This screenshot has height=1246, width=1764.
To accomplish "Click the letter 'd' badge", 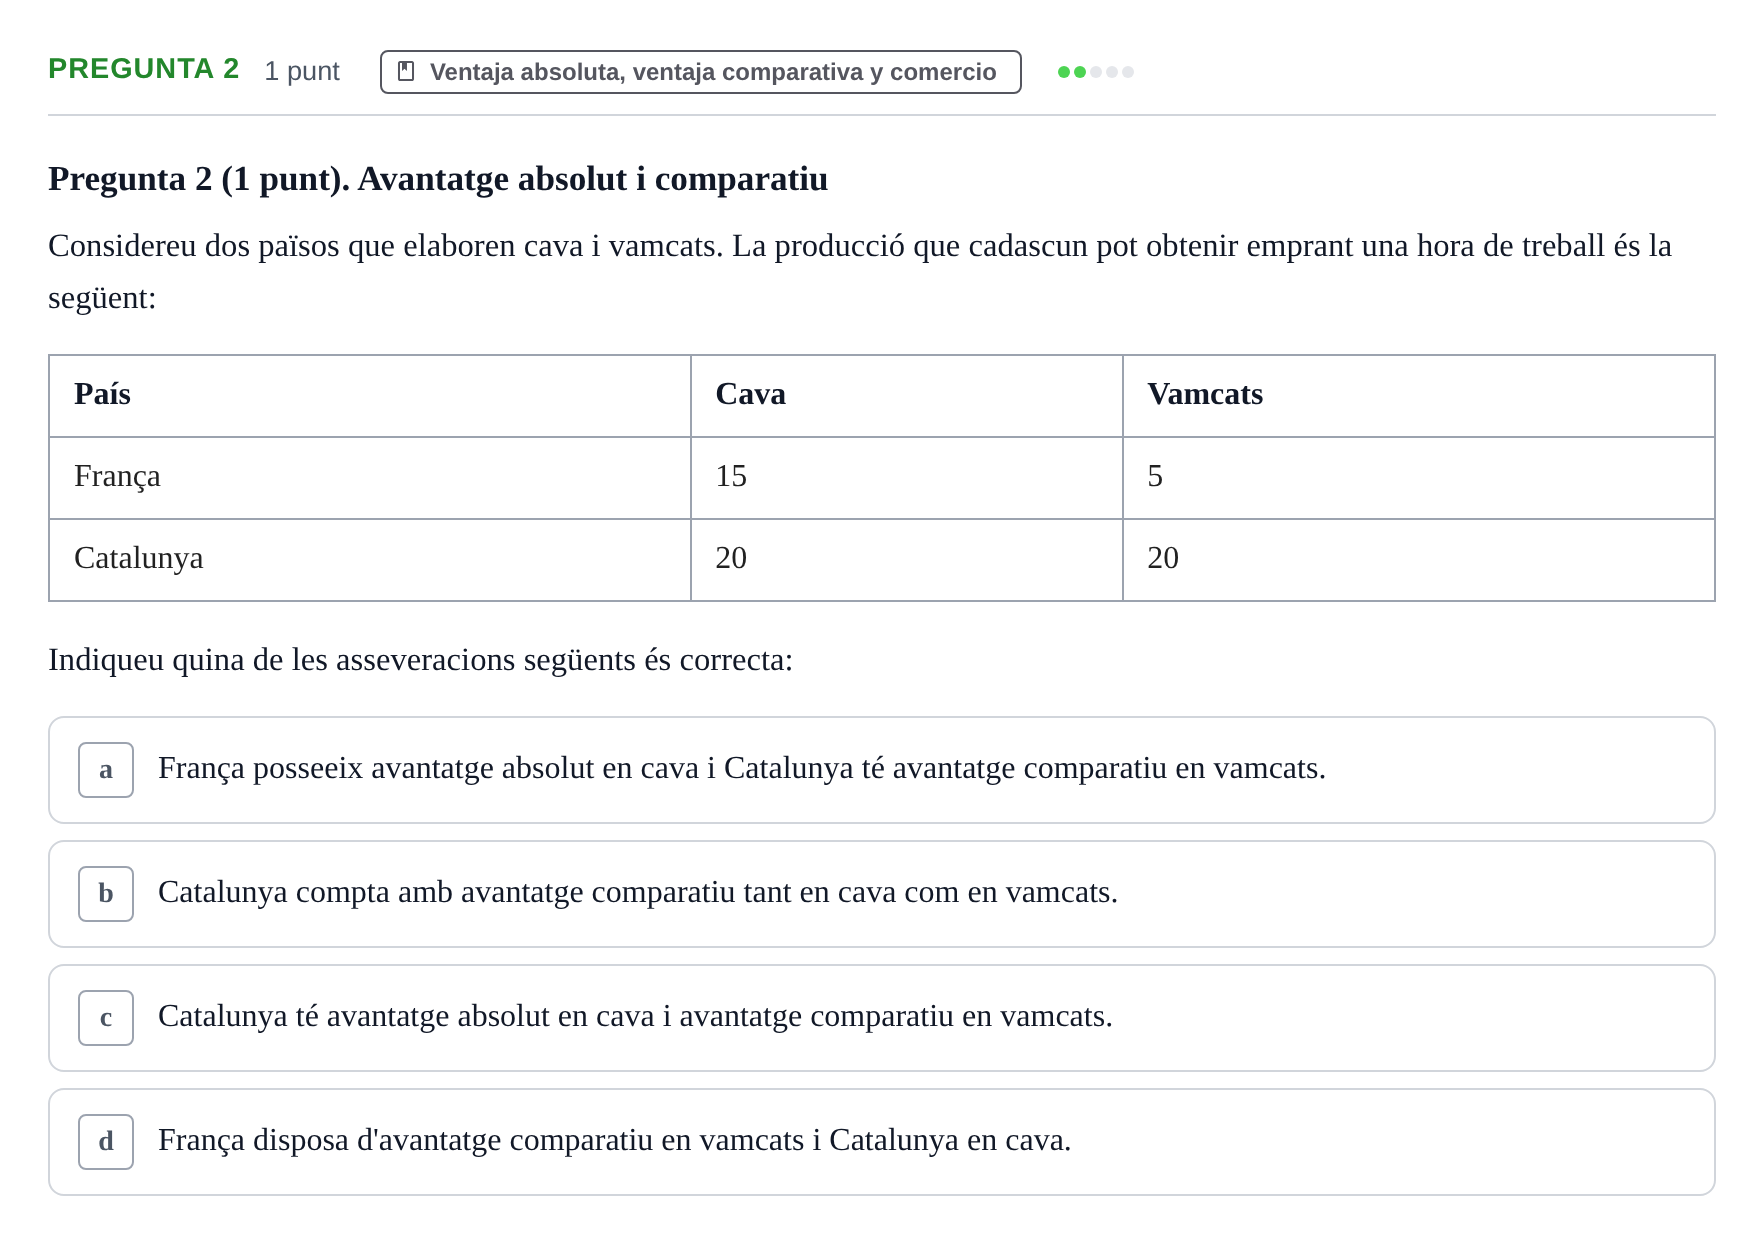I will pos(106,1142).
